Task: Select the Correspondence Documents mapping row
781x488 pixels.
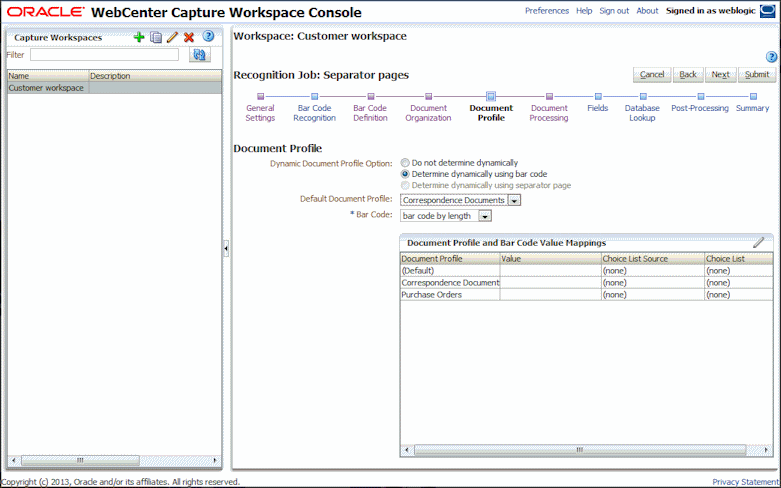Action: click(587, 283)
